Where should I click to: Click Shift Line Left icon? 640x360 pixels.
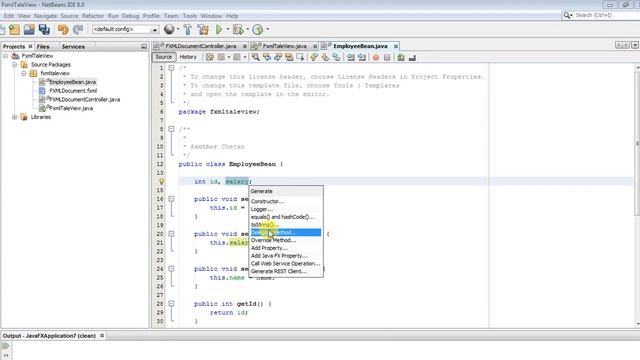(351, 58)
